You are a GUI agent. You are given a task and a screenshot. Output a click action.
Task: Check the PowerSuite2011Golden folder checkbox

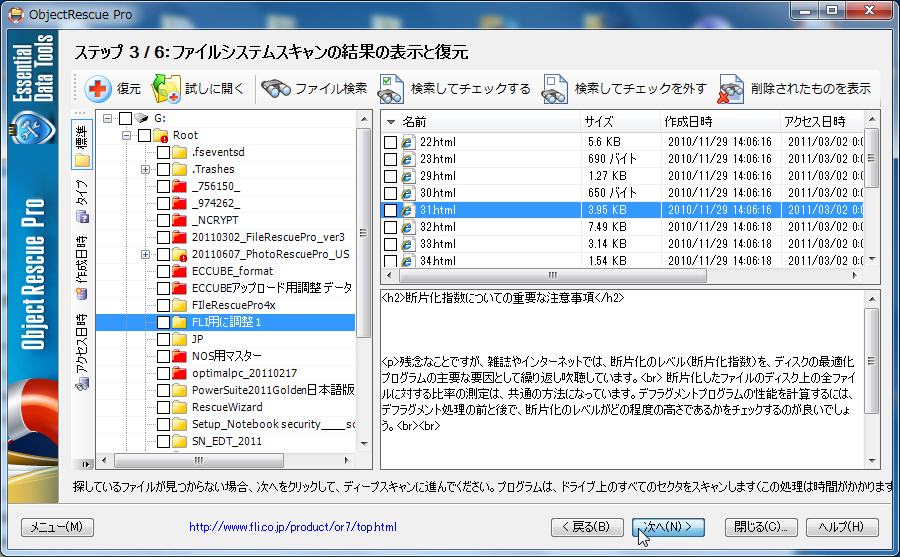click(163, 390)
